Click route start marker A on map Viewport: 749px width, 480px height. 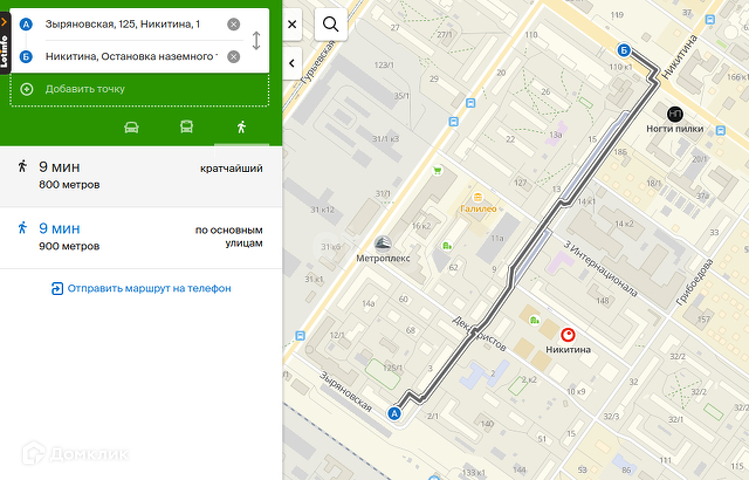(394, 413)
